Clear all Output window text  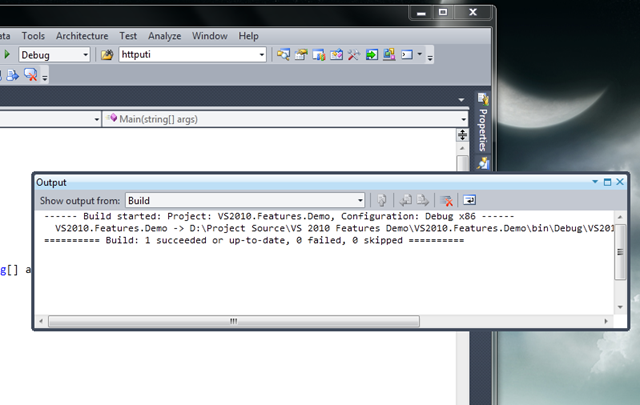(446, 200)
